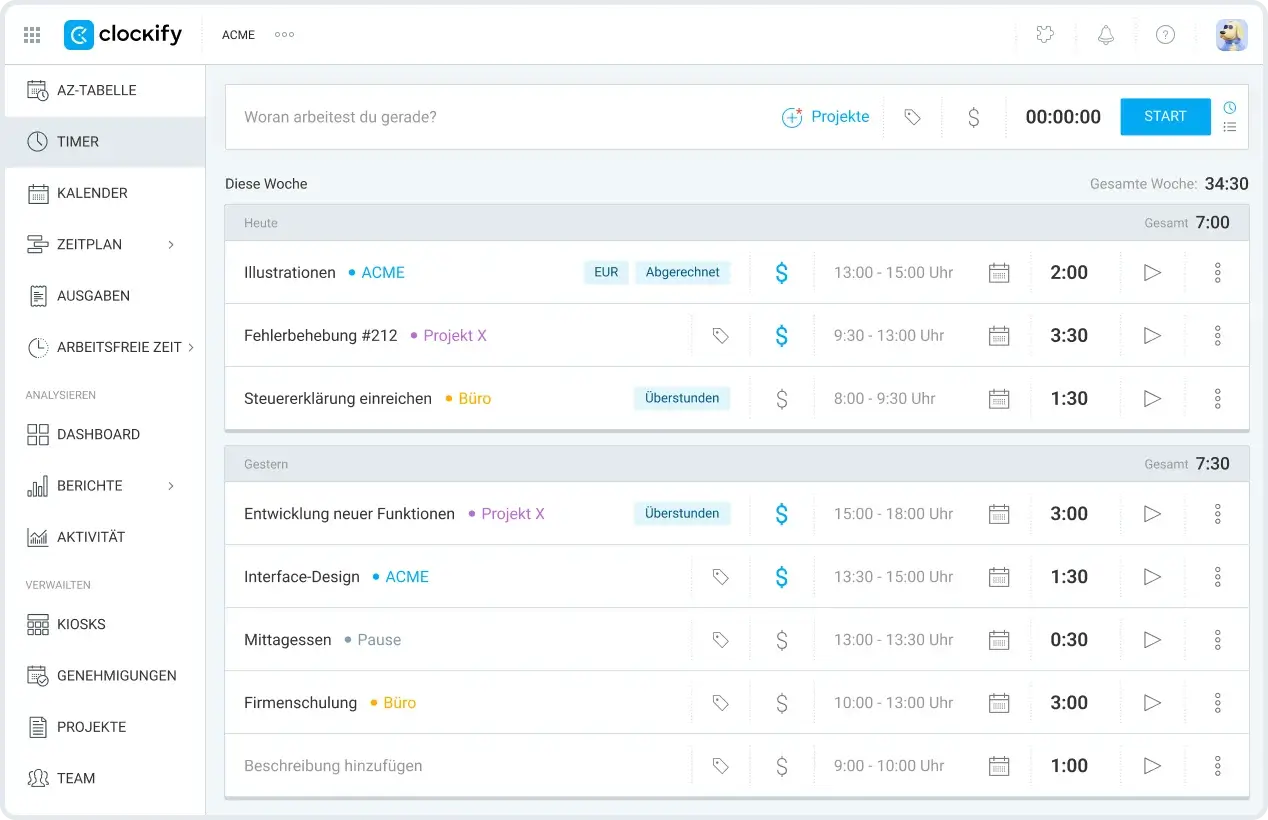Expand the Berichte sidebar submenu
The height and width of the screenshot is (820, 1268).
(171, 486)
